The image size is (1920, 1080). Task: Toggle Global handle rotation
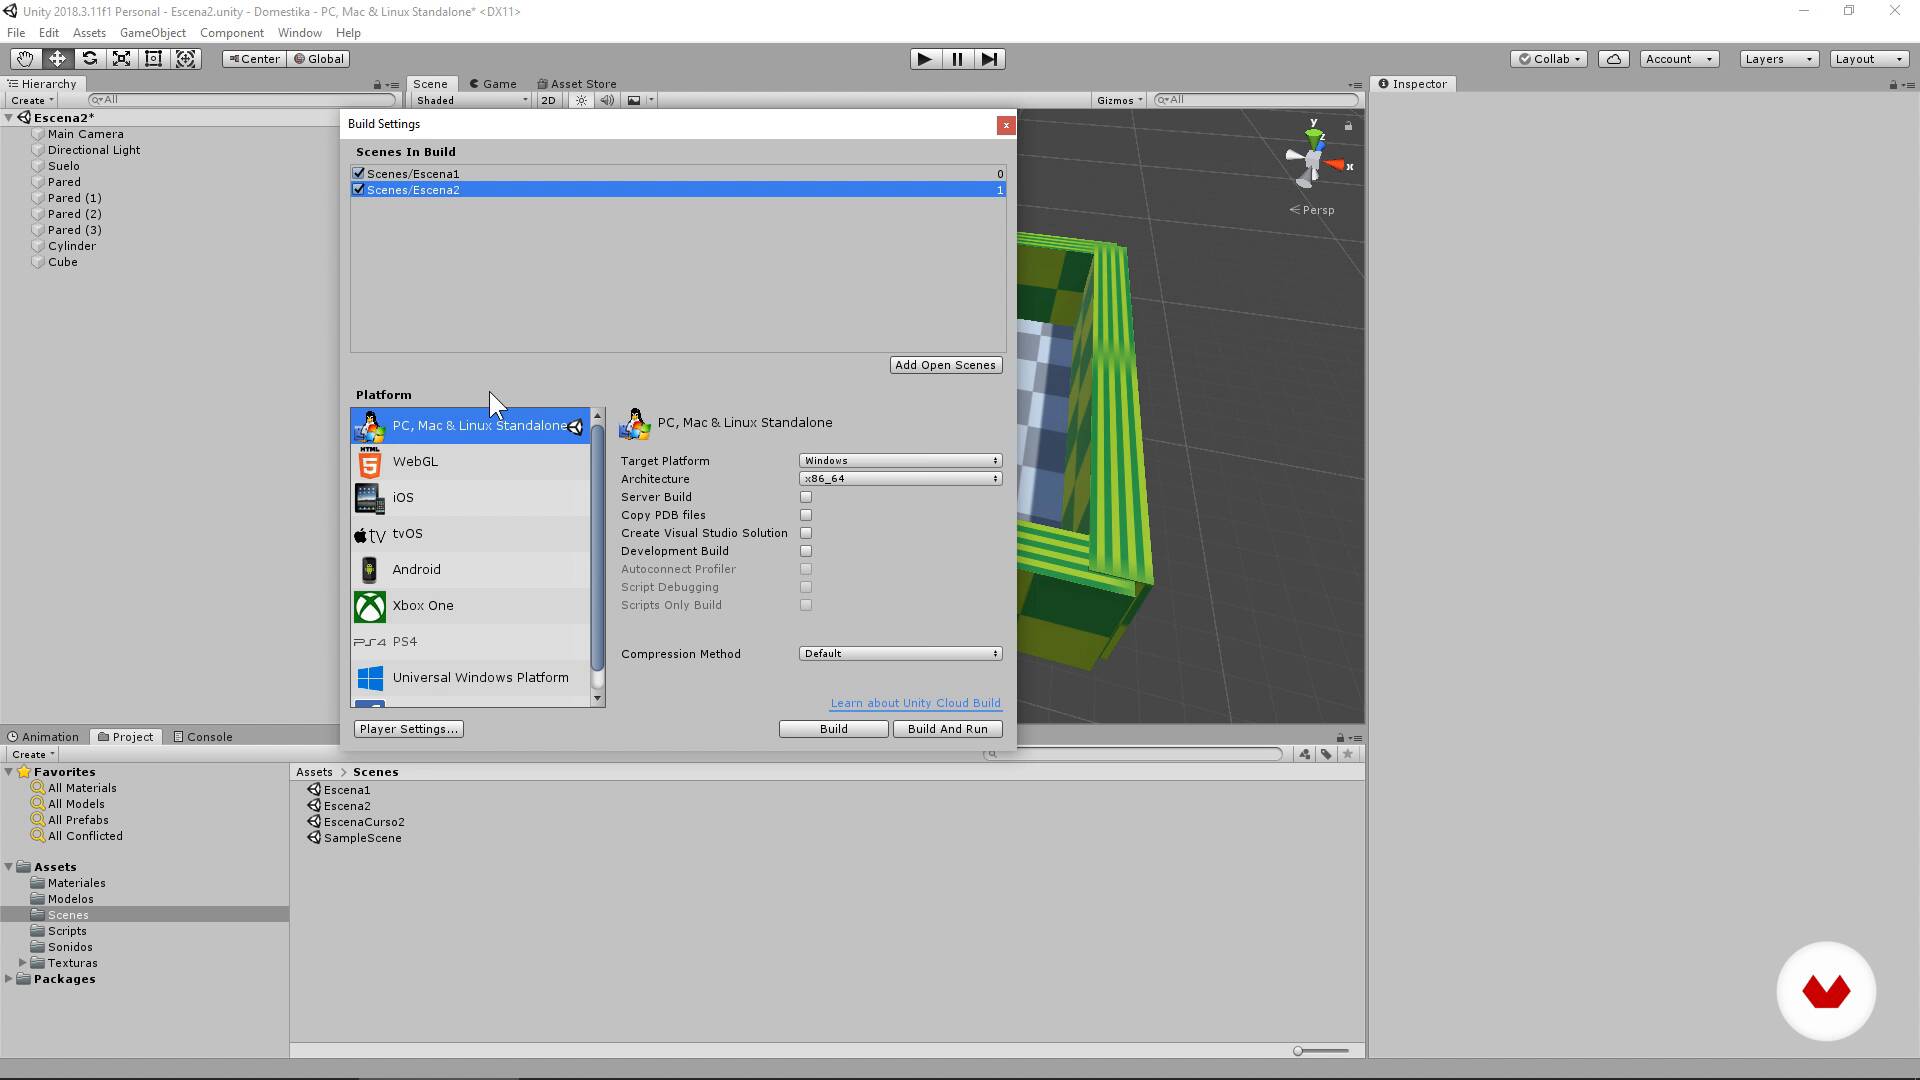318,59
